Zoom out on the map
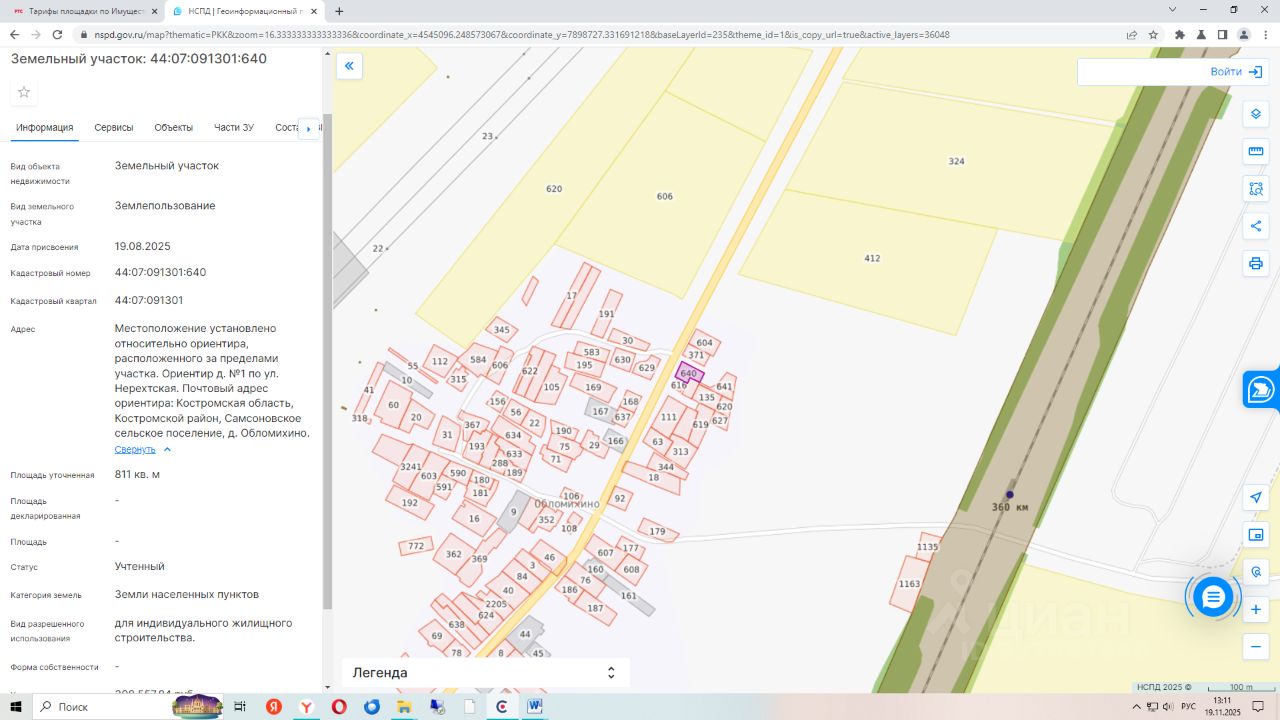The width and height of the screenshot is (1280, 720). 1256,647
